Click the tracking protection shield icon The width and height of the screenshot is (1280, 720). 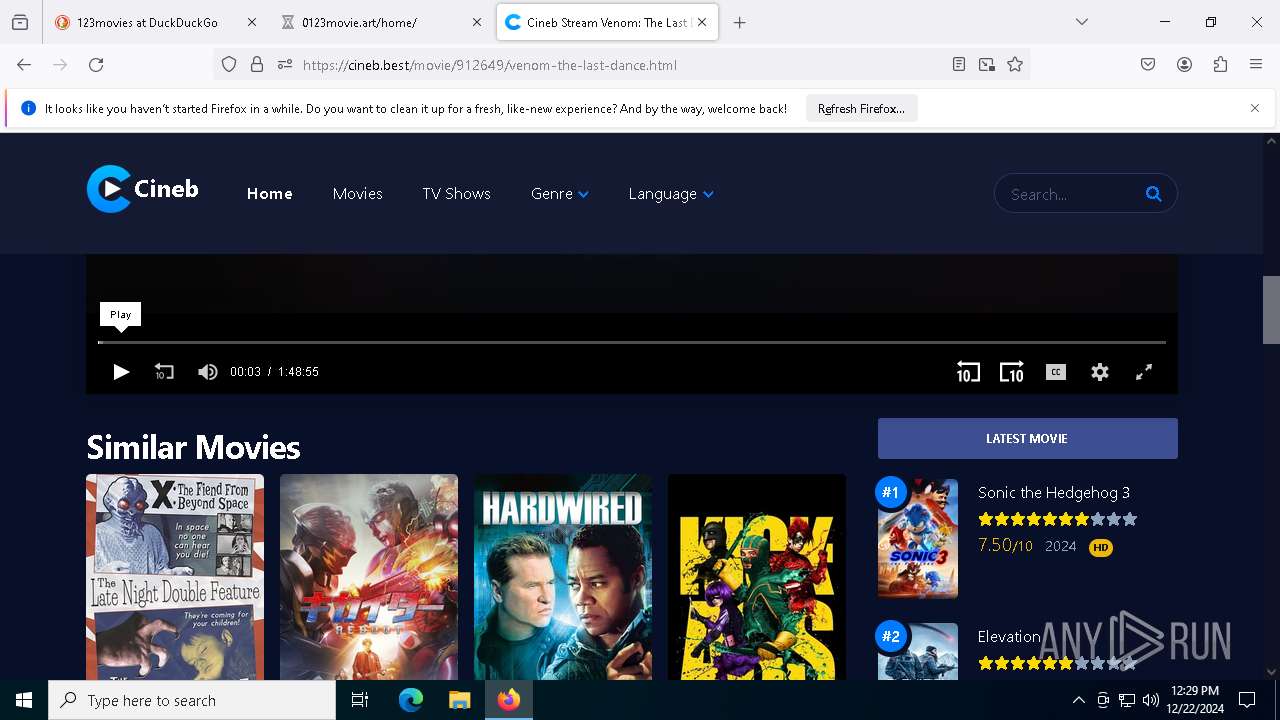229,64
